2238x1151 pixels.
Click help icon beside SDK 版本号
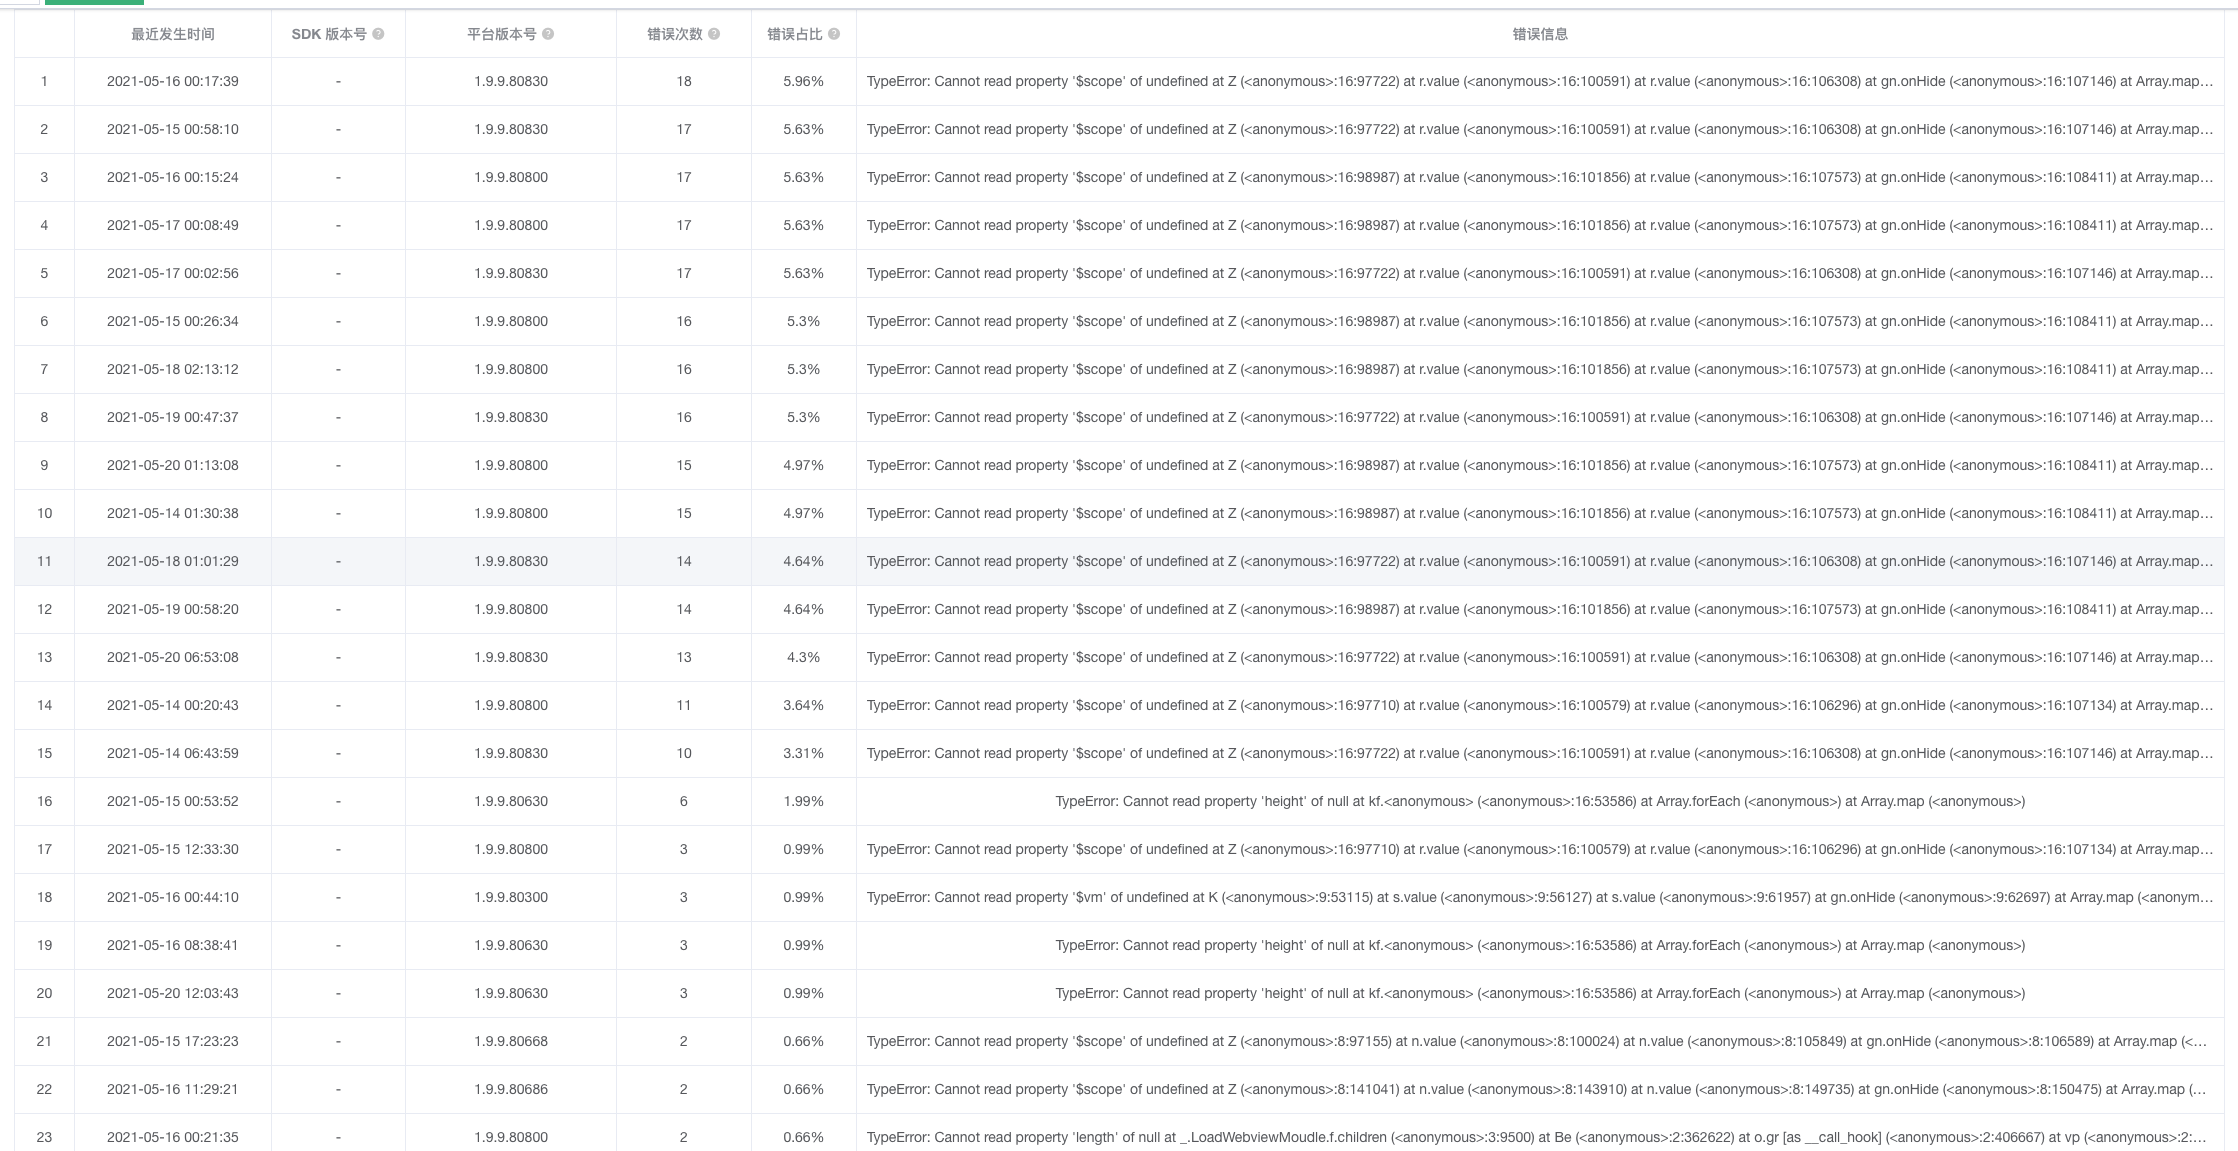pyautogui.click(x=378, y=34)
